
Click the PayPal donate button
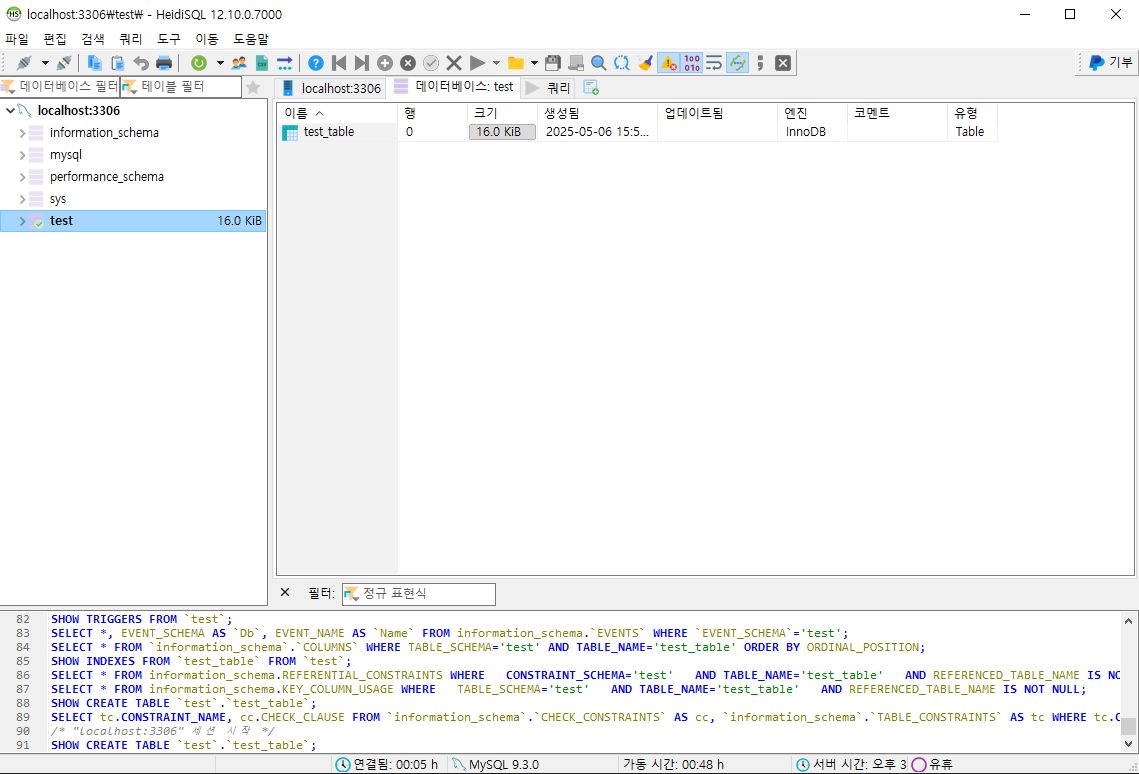coord(1111,62)
